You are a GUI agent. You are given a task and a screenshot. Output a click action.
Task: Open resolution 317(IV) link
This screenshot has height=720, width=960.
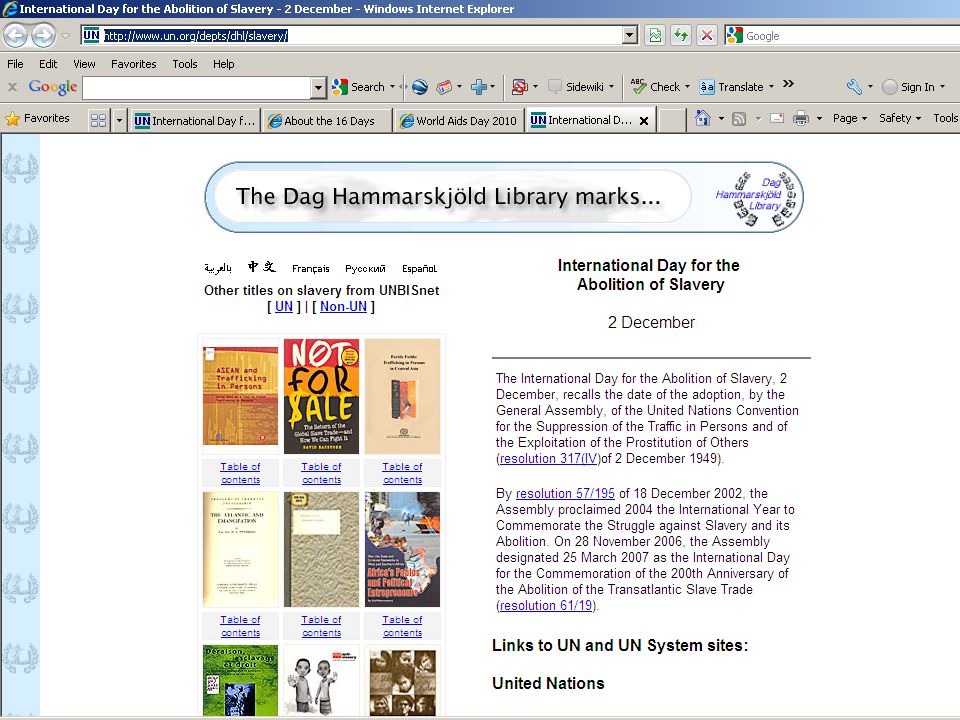click(549, 459)
